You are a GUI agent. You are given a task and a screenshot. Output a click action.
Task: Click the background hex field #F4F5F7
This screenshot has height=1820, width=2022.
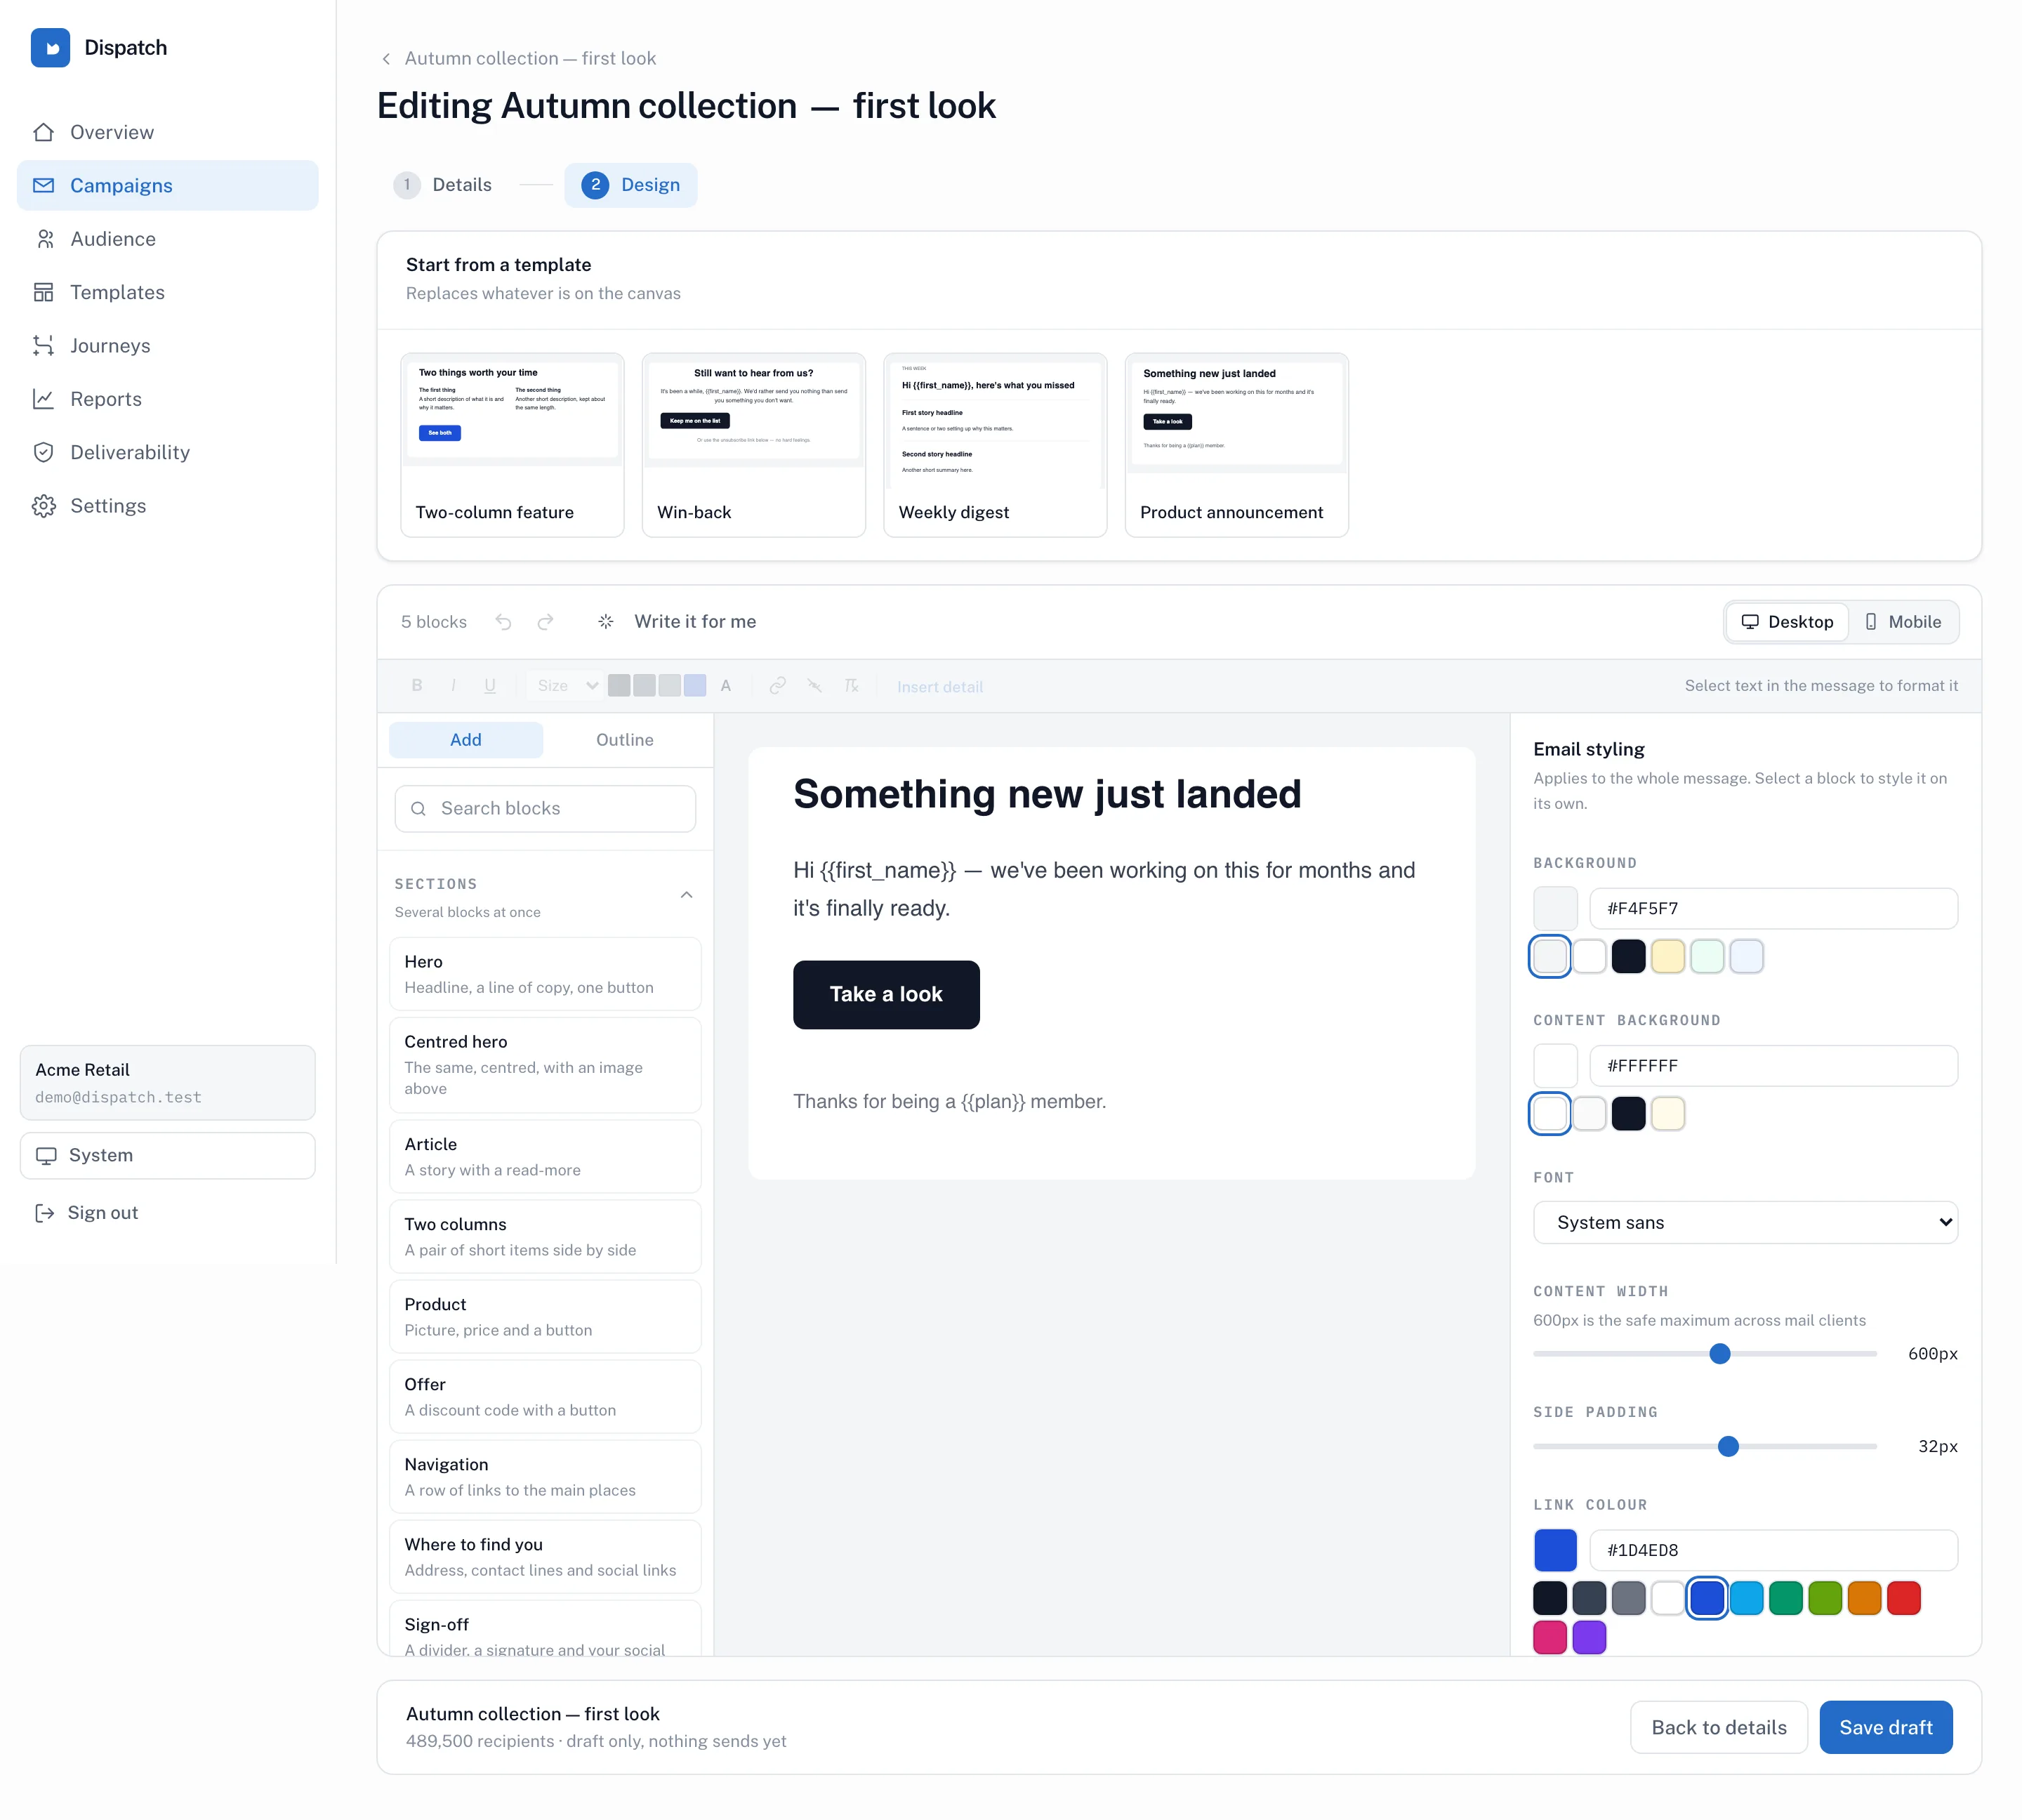pos(1773,908)
